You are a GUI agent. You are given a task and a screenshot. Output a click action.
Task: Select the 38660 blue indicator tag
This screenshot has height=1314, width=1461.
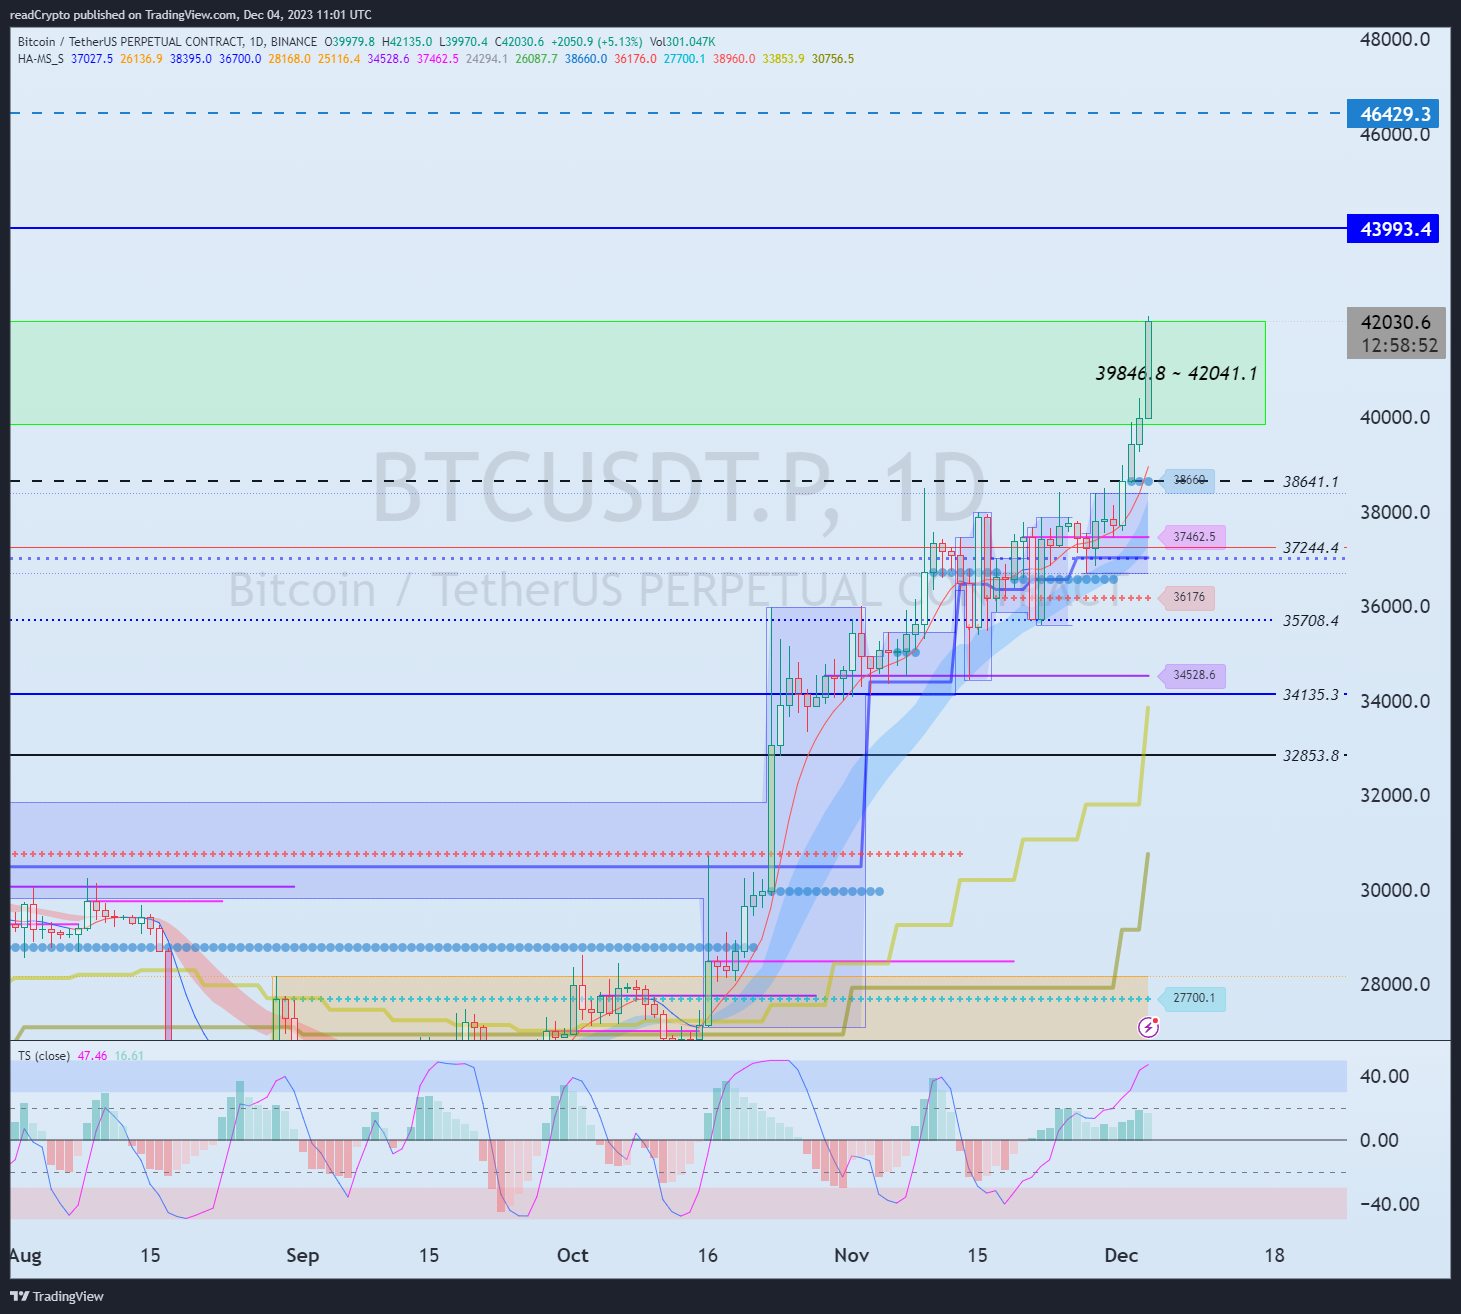1188,481
